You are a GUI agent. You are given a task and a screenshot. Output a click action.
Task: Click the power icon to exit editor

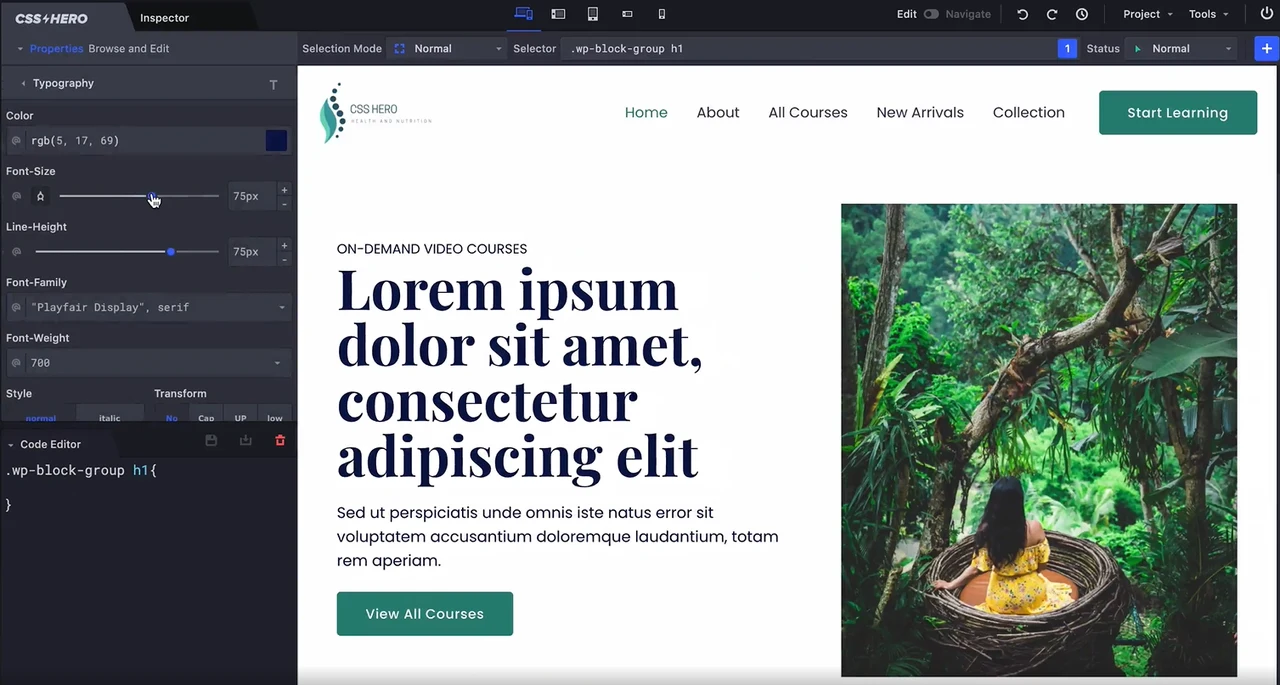coord(1266,14)
